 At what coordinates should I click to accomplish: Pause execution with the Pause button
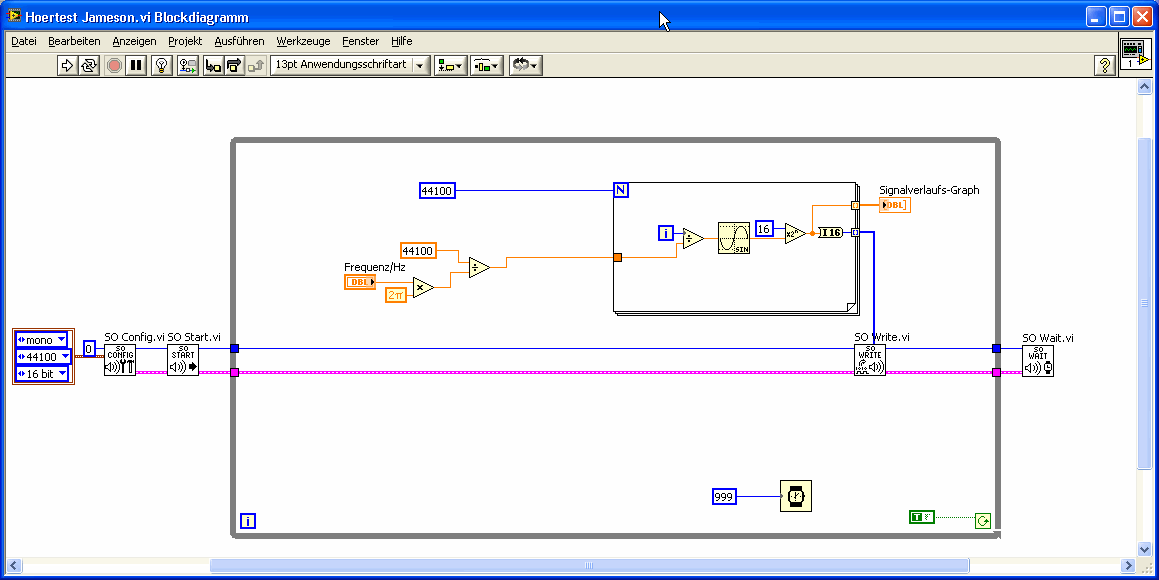pos(136,65)
